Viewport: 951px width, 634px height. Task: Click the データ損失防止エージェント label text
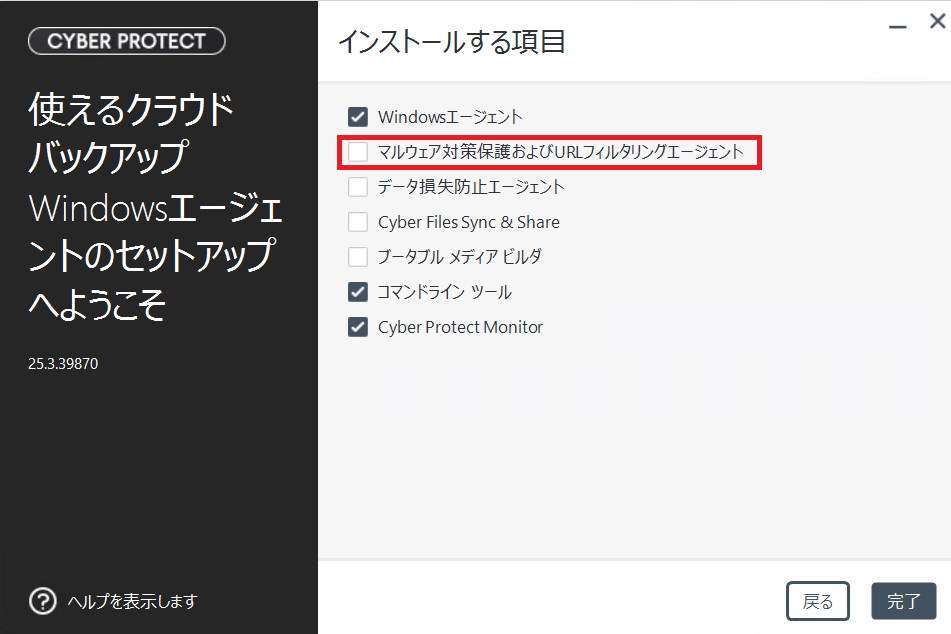coord(471,187)
